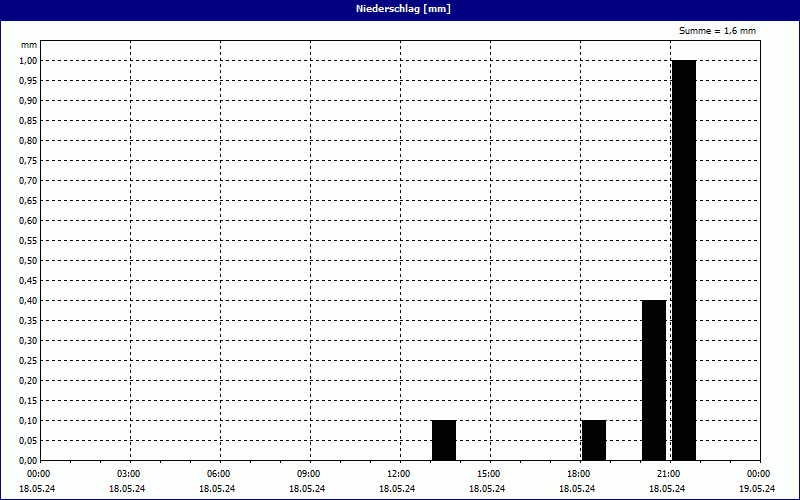Select the 0,70 y-axis value
The width and height of the screenshot is (800, 500).
tap(29, 181)
